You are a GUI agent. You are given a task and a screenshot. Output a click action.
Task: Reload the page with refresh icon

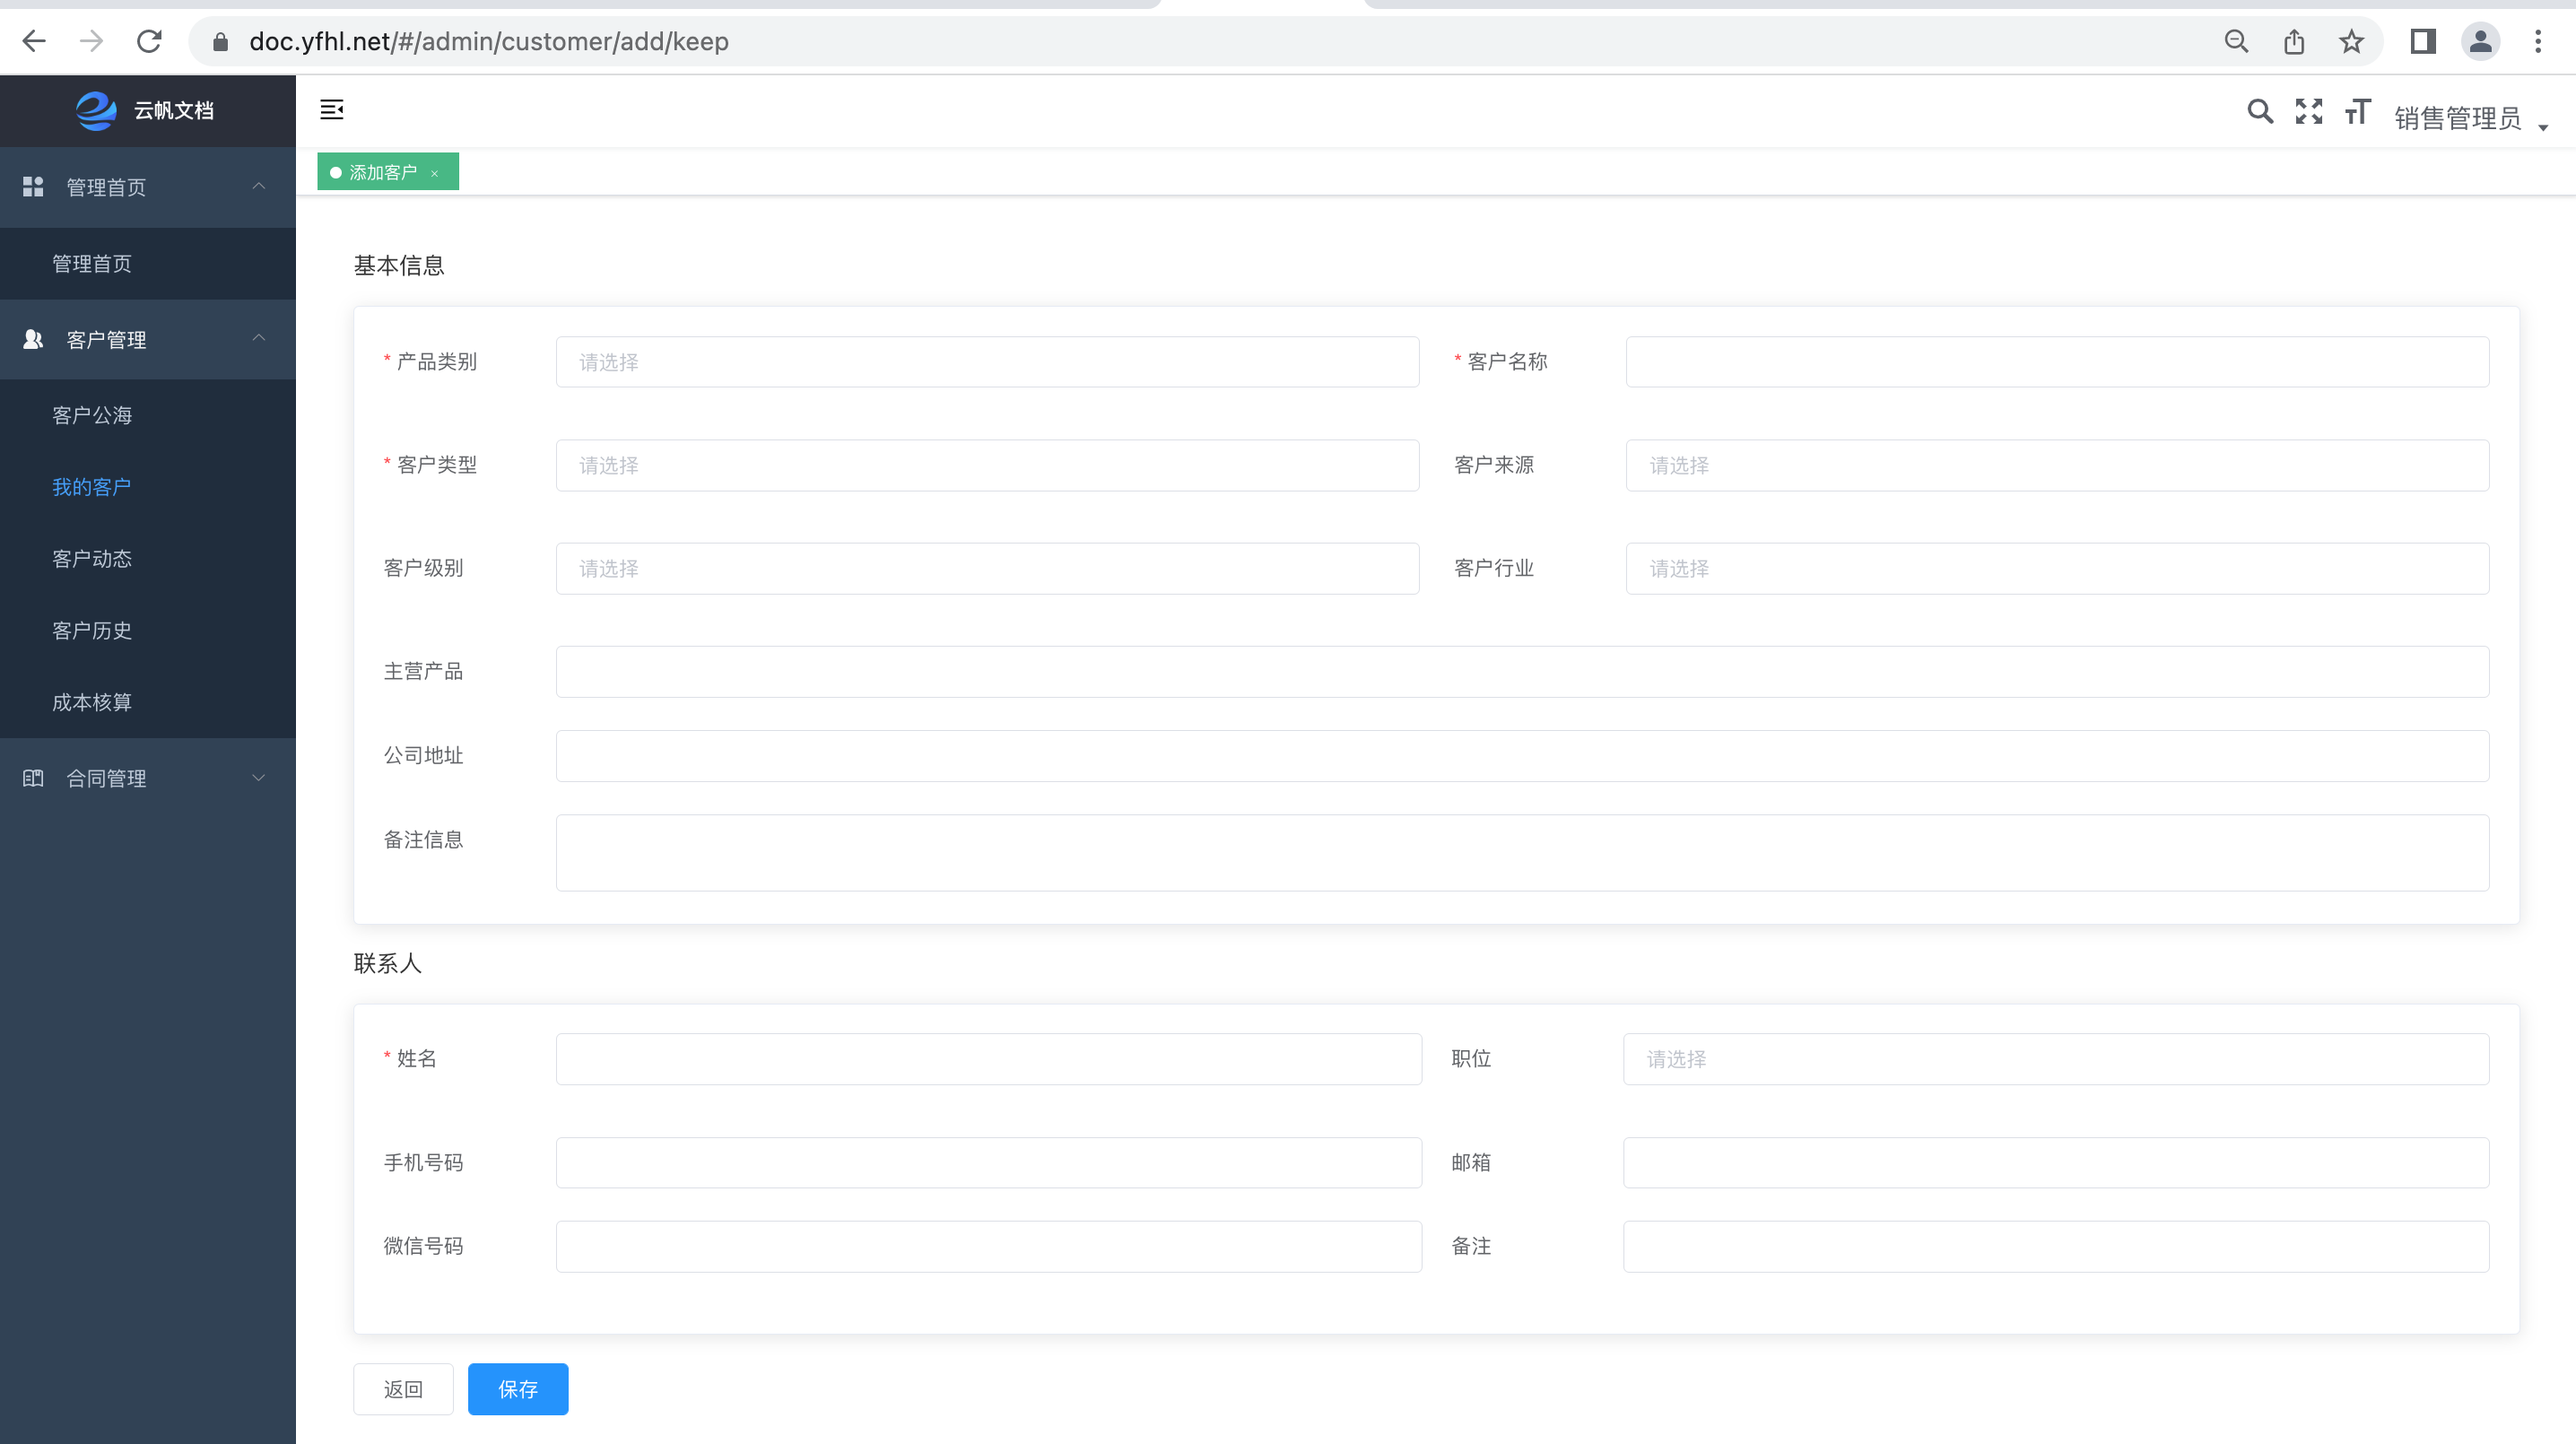[149, 41]
